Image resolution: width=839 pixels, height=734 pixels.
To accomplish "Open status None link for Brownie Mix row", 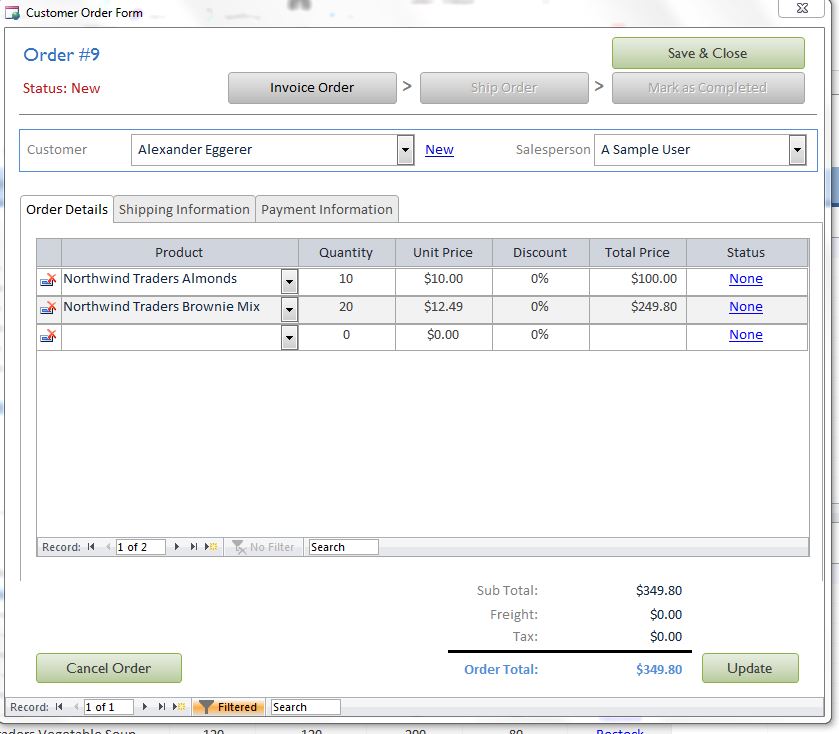I will click(745, 307).
